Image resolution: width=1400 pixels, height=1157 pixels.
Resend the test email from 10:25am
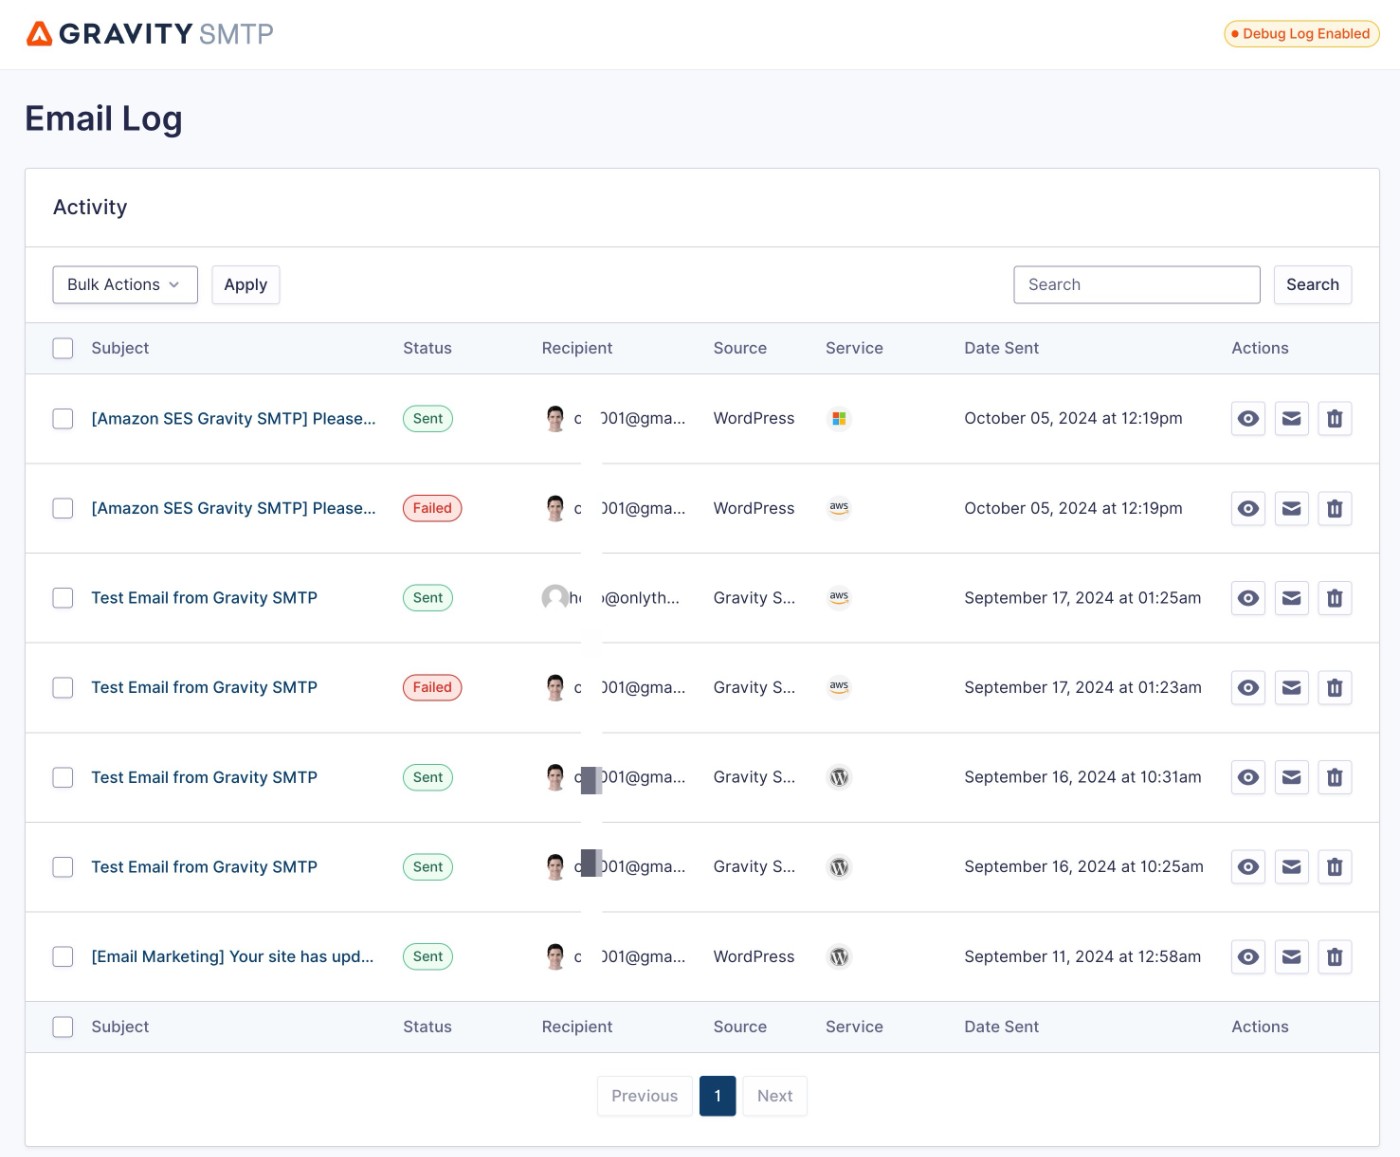1292,867
